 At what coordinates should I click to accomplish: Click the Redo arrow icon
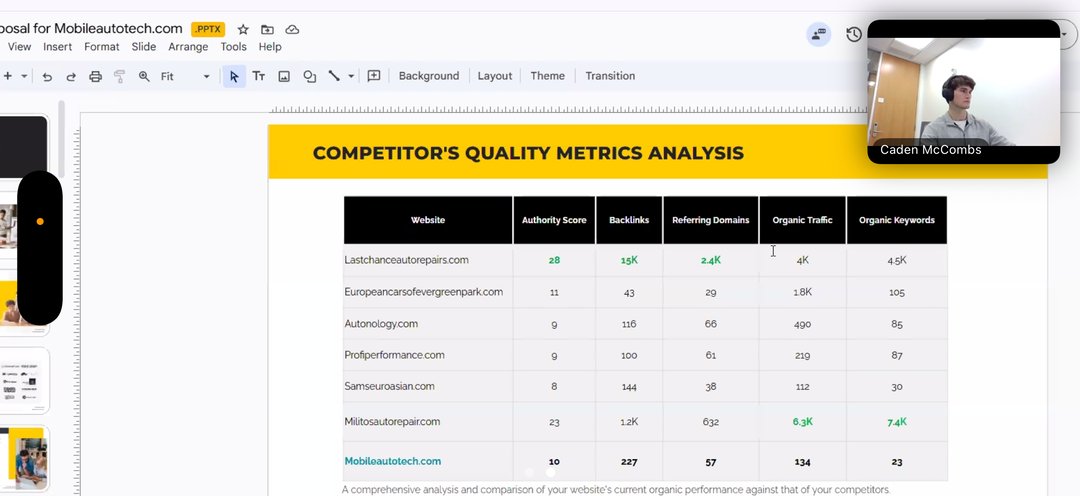pos(71,76)
